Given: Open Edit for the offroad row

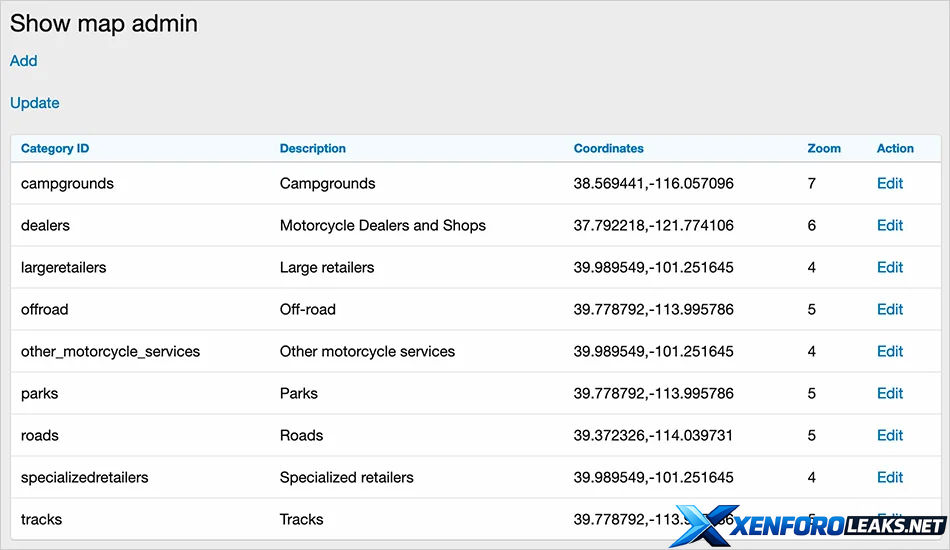Looking at the screenshot, I should point(889,310).
